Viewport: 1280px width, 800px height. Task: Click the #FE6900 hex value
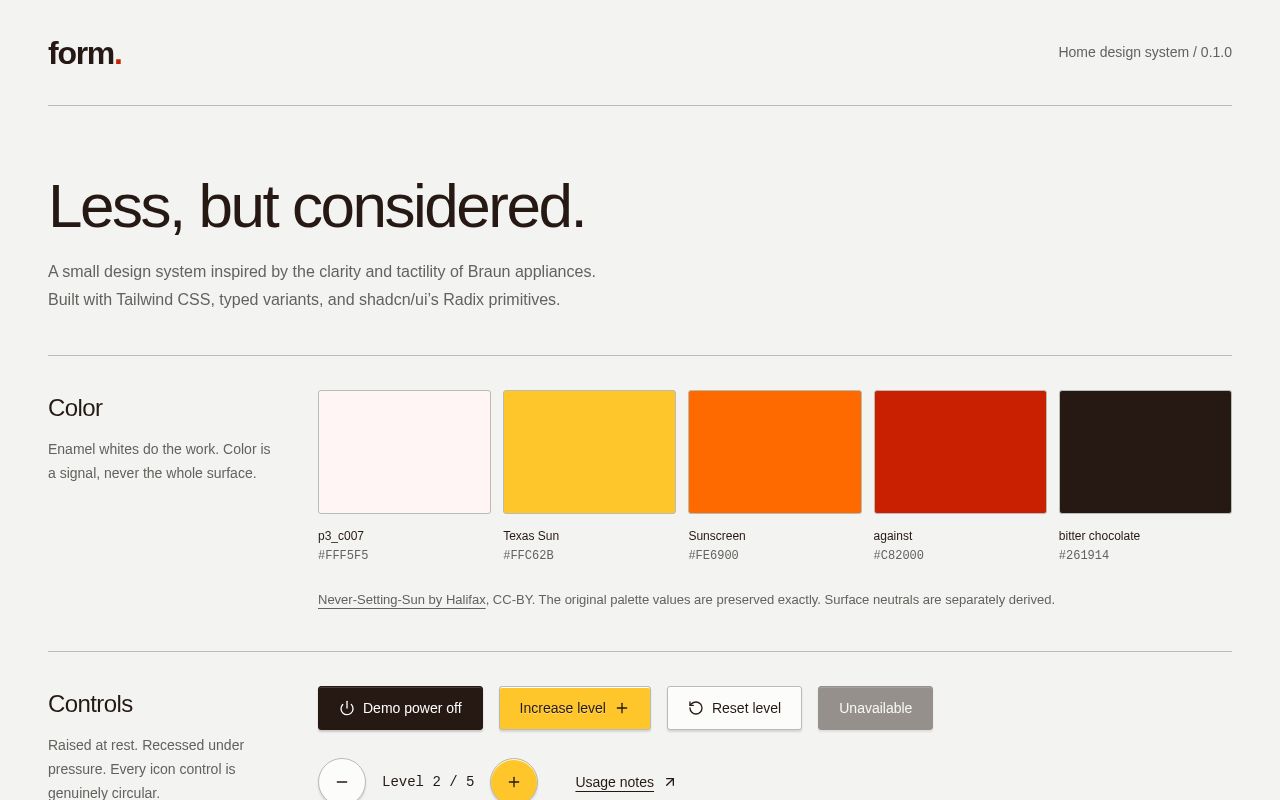713,556
